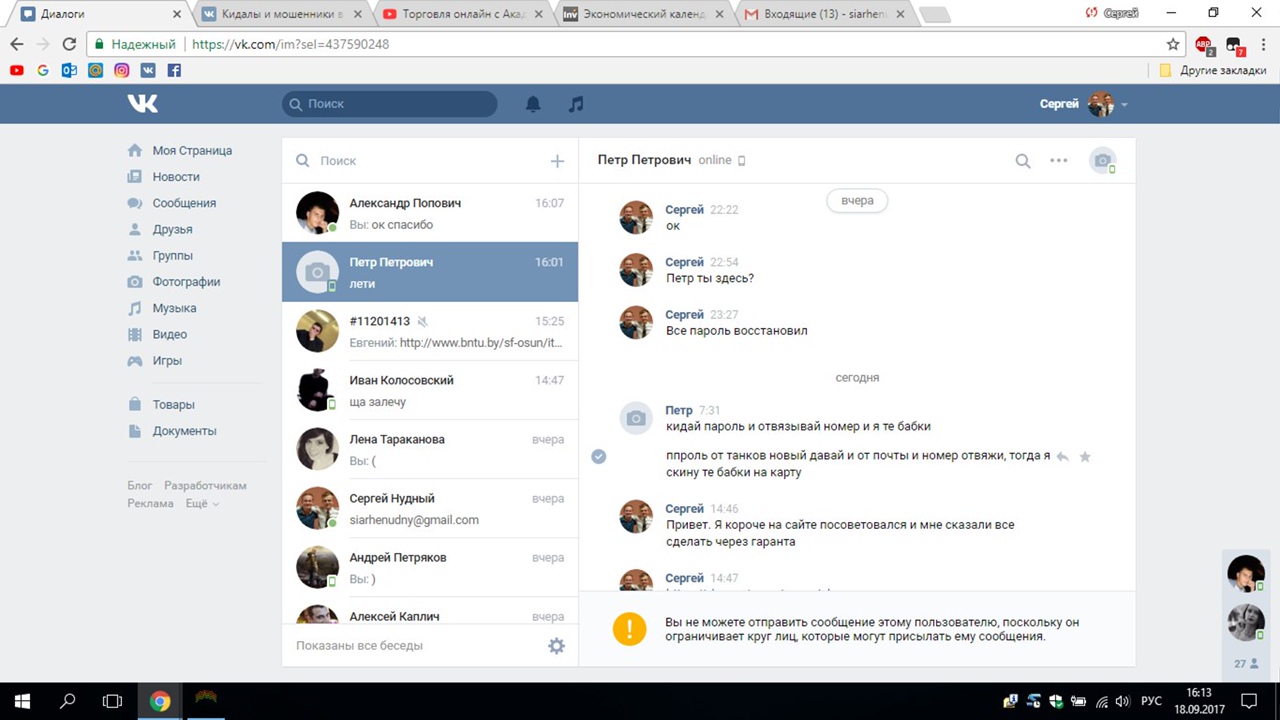Mark message as important with star
The width and height of the screenshot is (1280, 720).
point(1085,456)
